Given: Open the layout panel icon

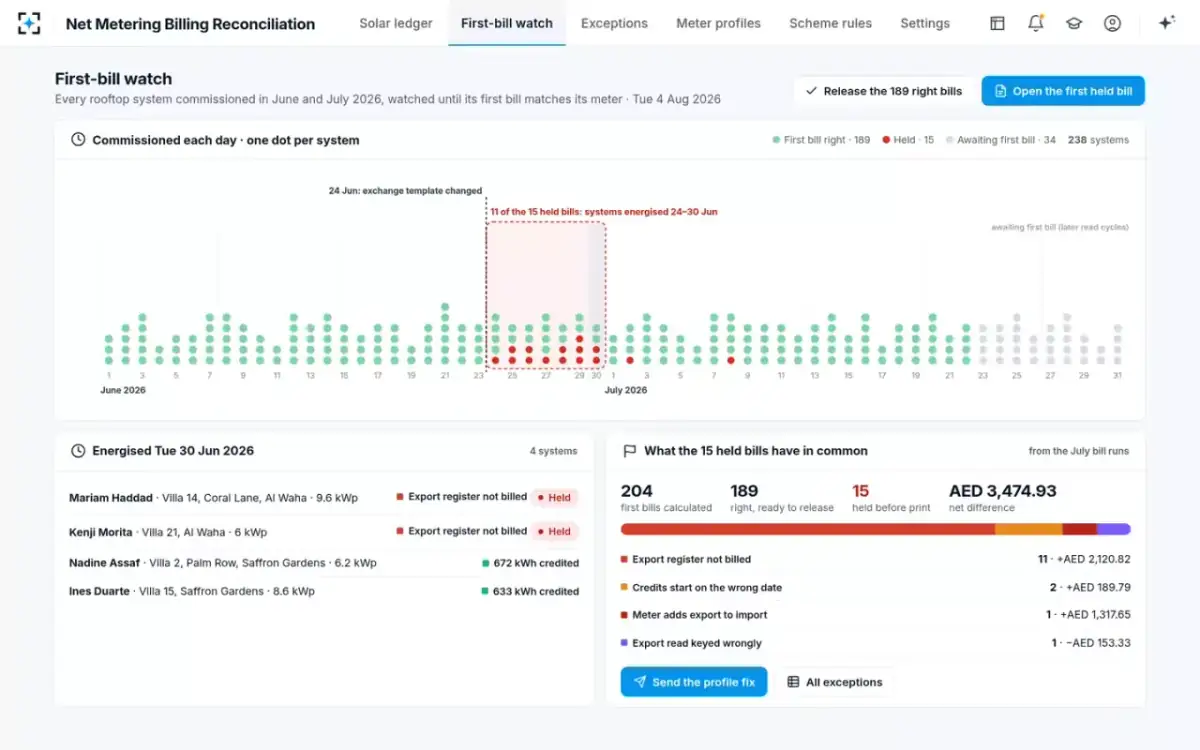Looking at the screenshot, I should point(997,23).
